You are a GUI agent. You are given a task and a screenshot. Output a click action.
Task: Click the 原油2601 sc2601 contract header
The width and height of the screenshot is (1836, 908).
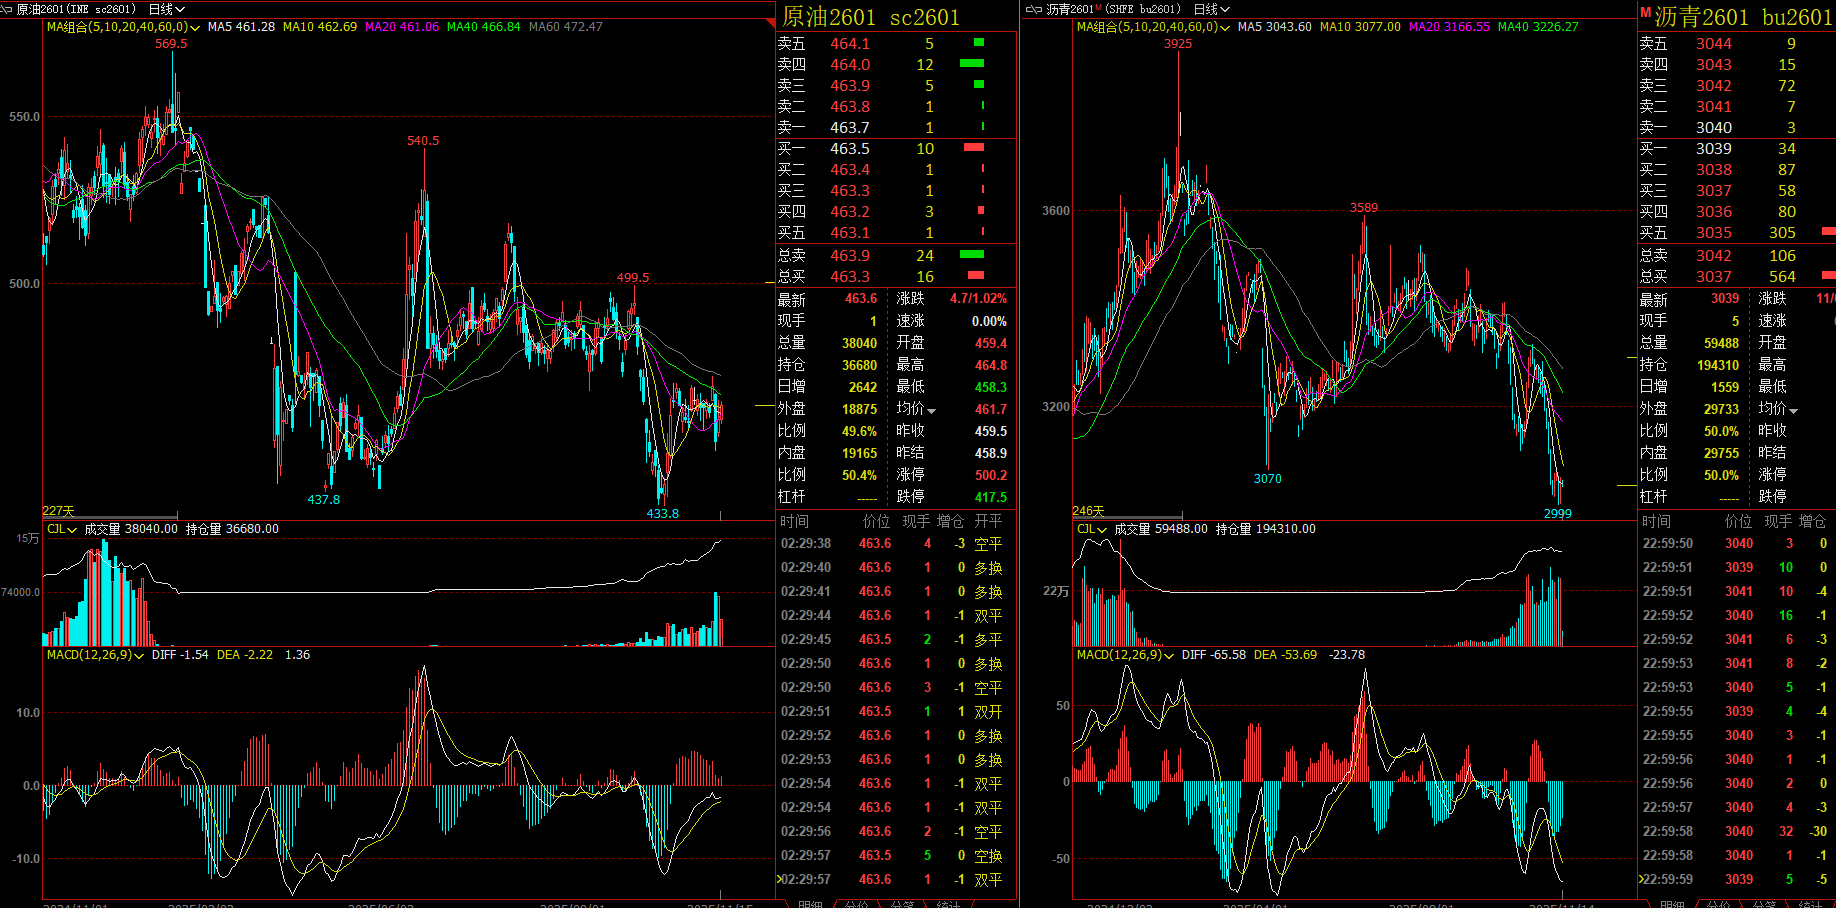pos(870,17)
